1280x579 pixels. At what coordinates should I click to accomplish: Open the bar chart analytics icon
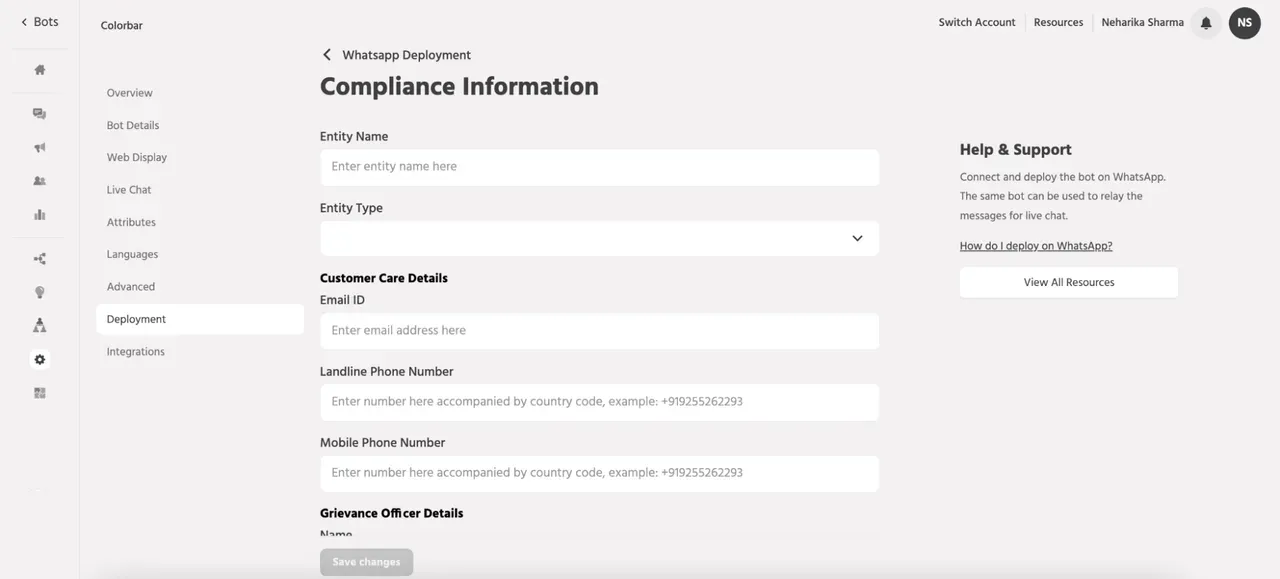pyautogui.click(x=40, y=214)
